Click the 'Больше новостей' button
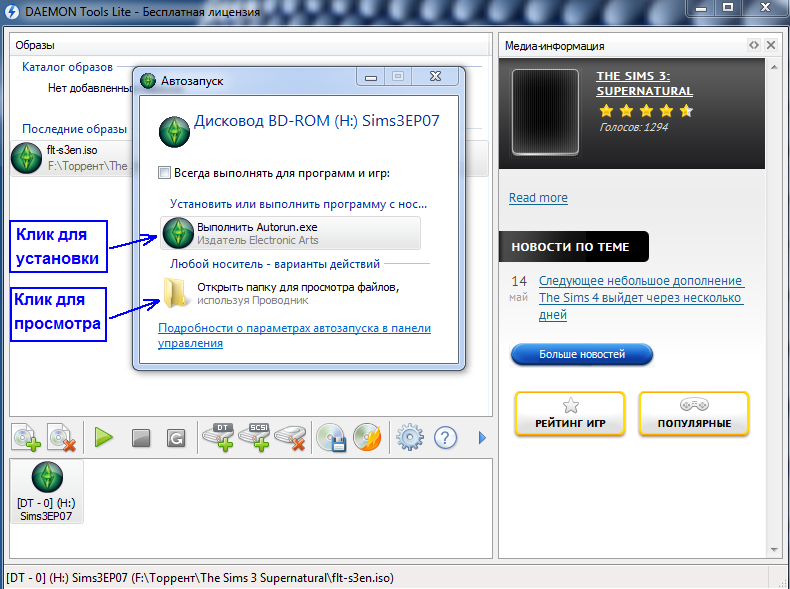 point(582,354)
